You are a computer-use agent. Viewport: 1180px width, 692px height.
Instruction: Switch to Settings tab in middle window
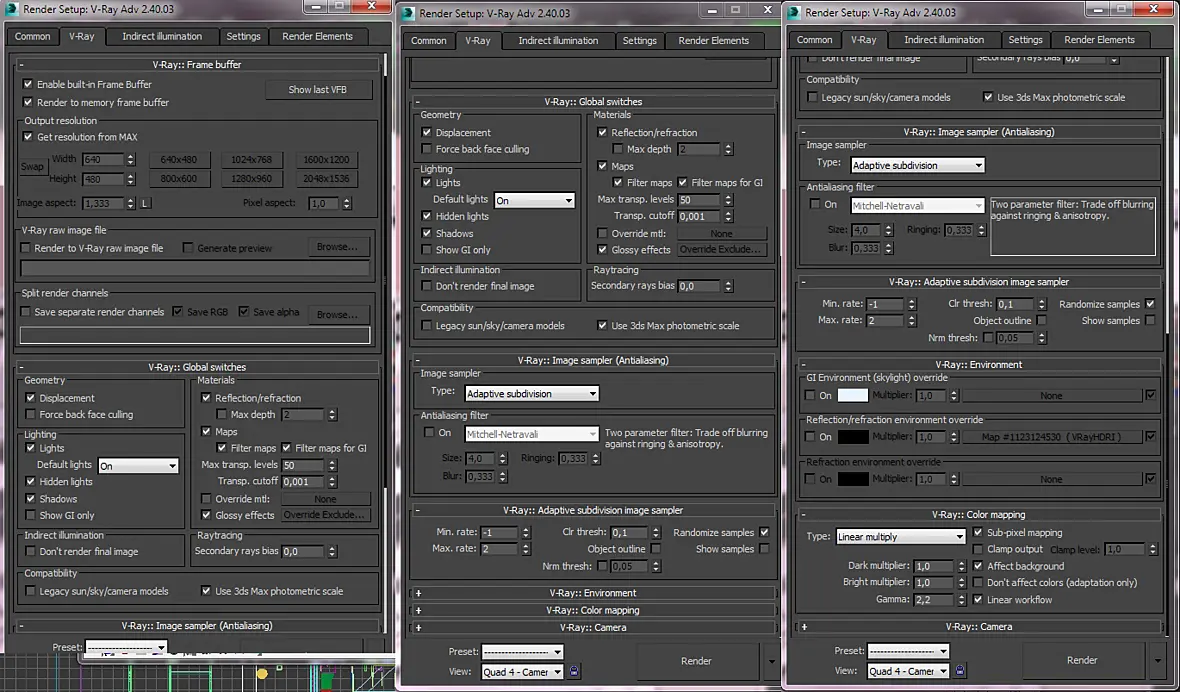point(640,41)
